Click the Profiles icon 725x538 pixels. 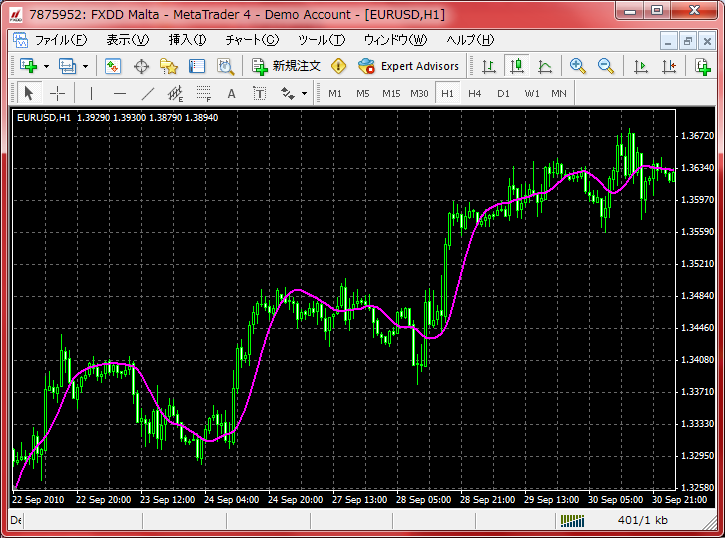(68, 66)
